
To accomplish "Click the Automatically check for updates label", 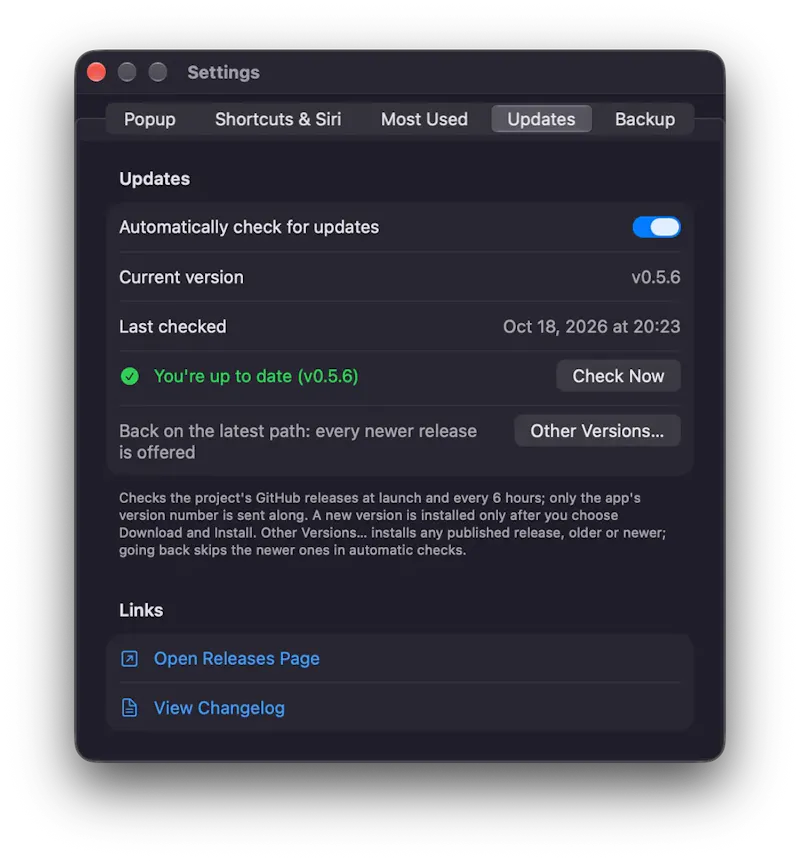I will point(249,227).
